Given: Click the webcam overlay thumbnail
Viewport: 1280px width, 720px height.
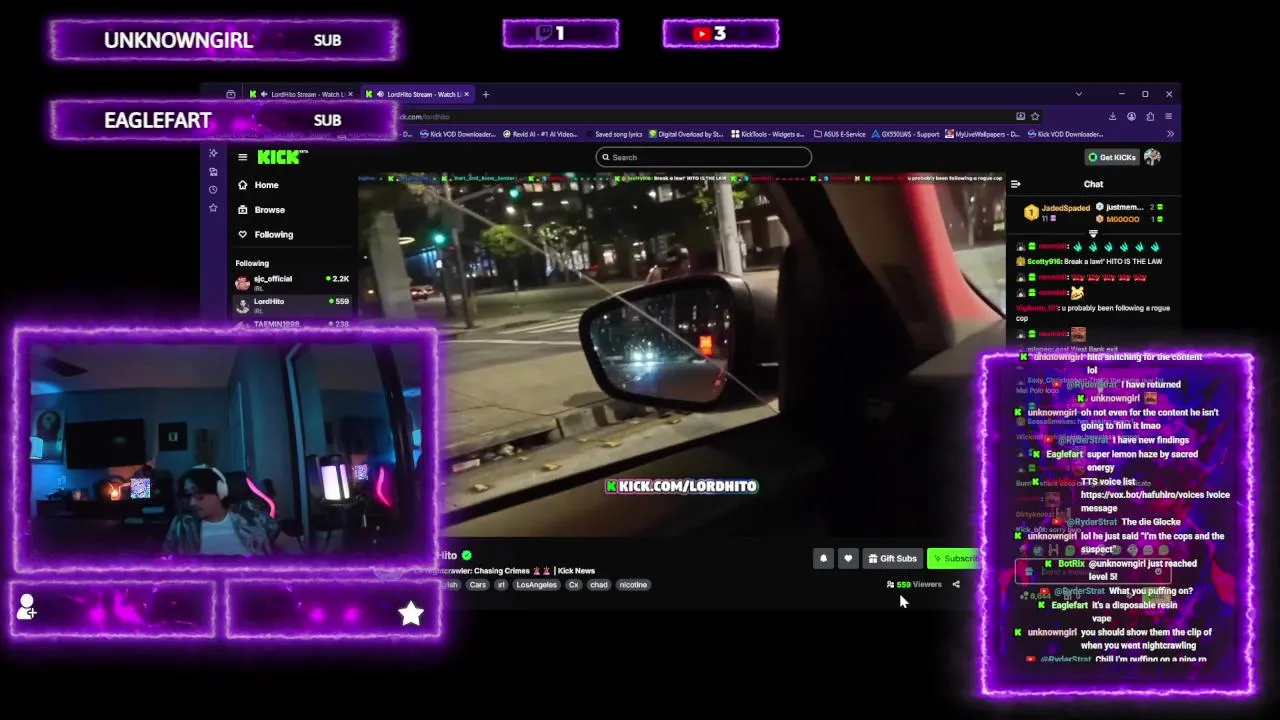Looking at the screenshot, I should pos(225,449).
